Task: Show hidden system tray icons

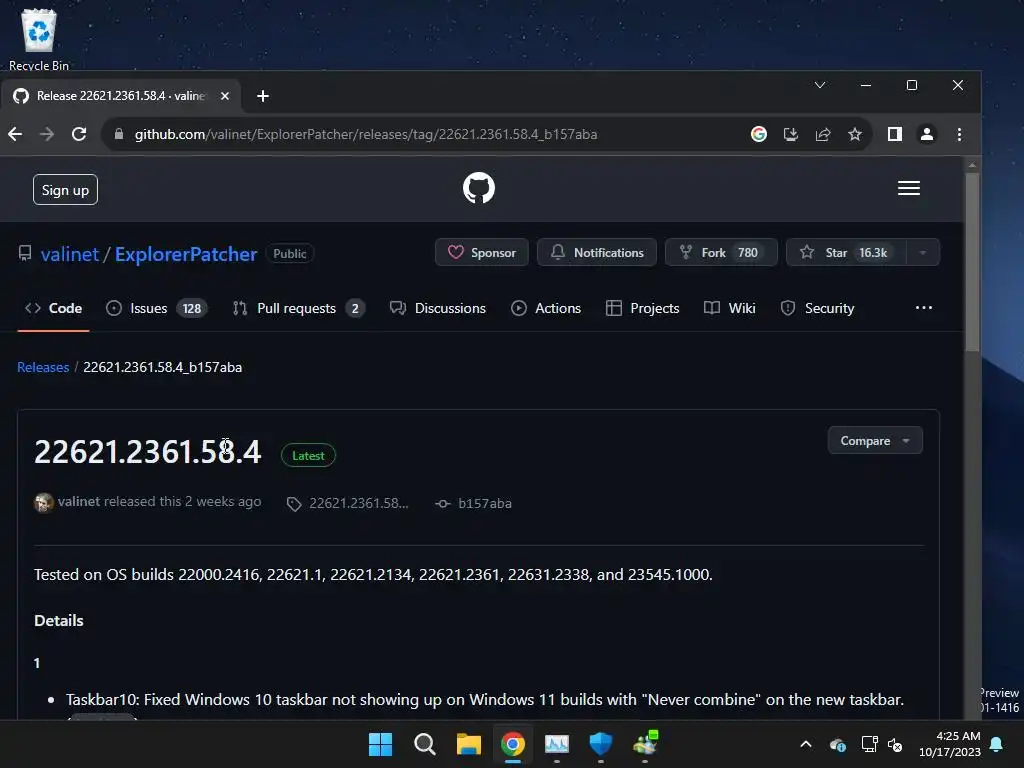Action: [x=806, y=744]
